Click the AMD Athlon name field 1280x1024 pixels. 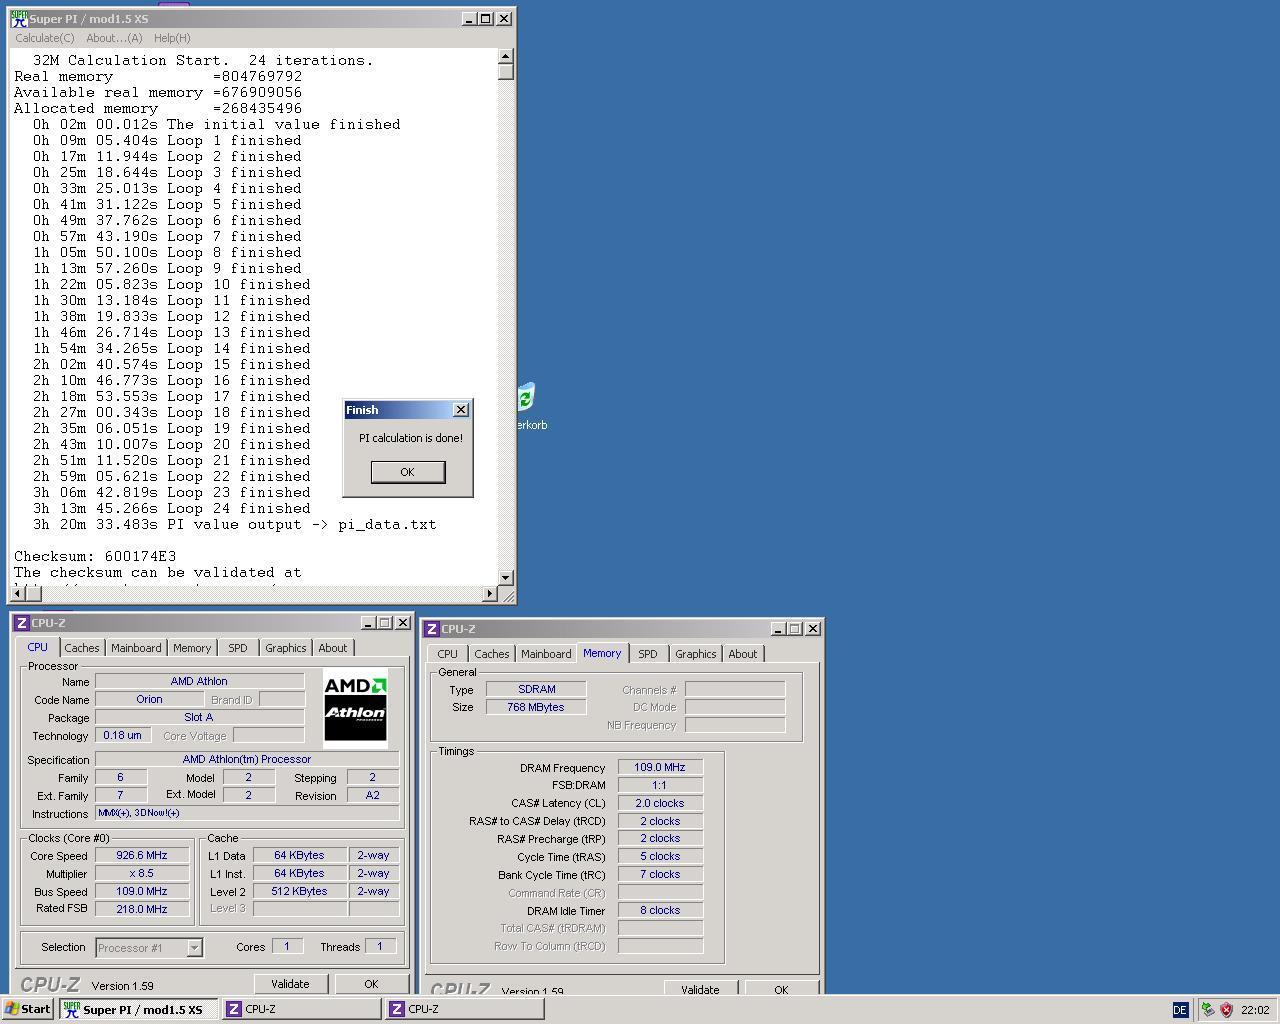199,682
